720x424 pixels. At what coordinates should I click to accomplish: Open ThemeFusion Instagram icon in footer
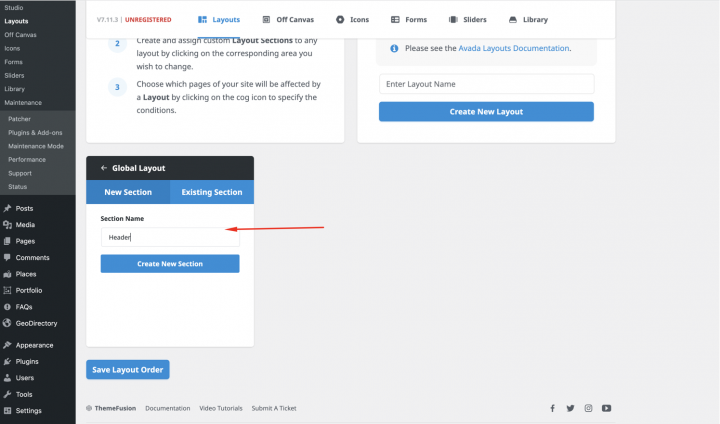pyautogui.click(x=588, y=408)
